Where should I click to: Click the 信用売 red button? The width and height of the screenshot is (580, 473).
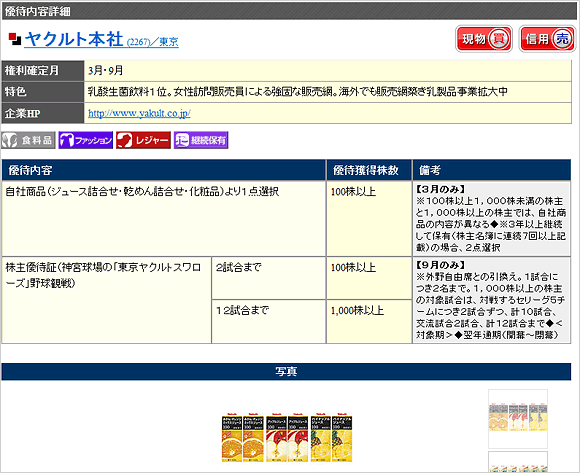coord(547,39)
